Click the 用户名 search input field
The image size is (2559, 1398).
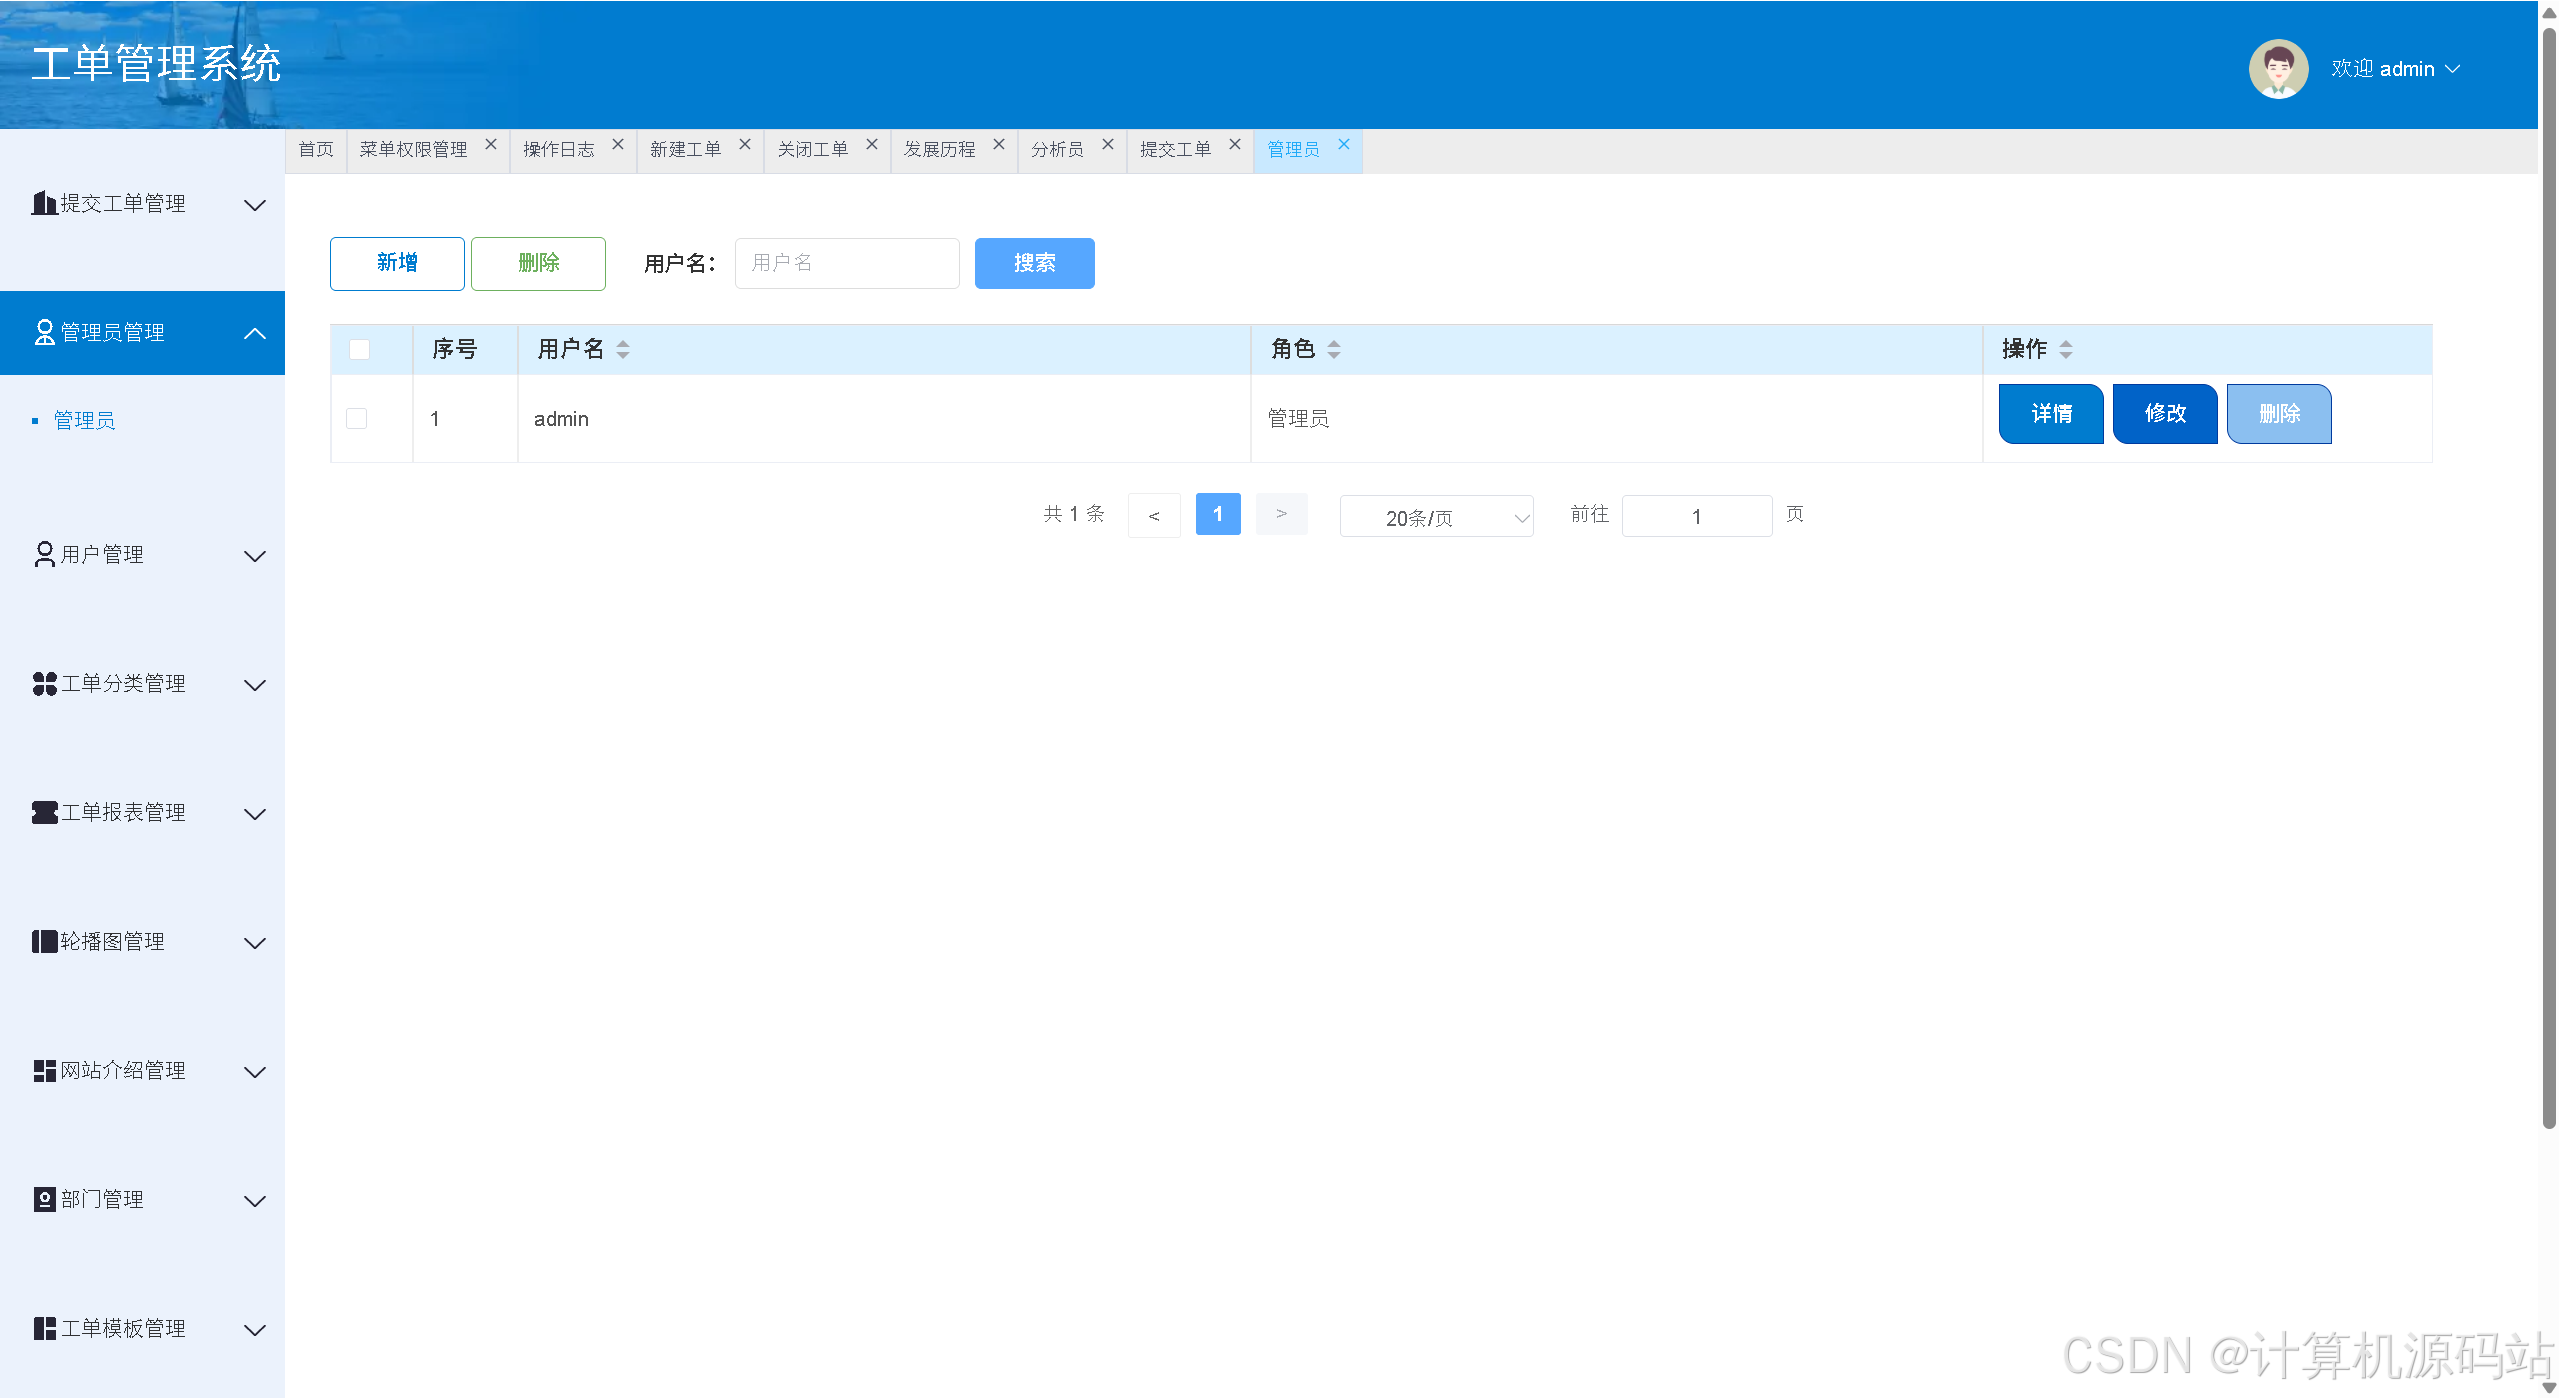coord(846,263)
